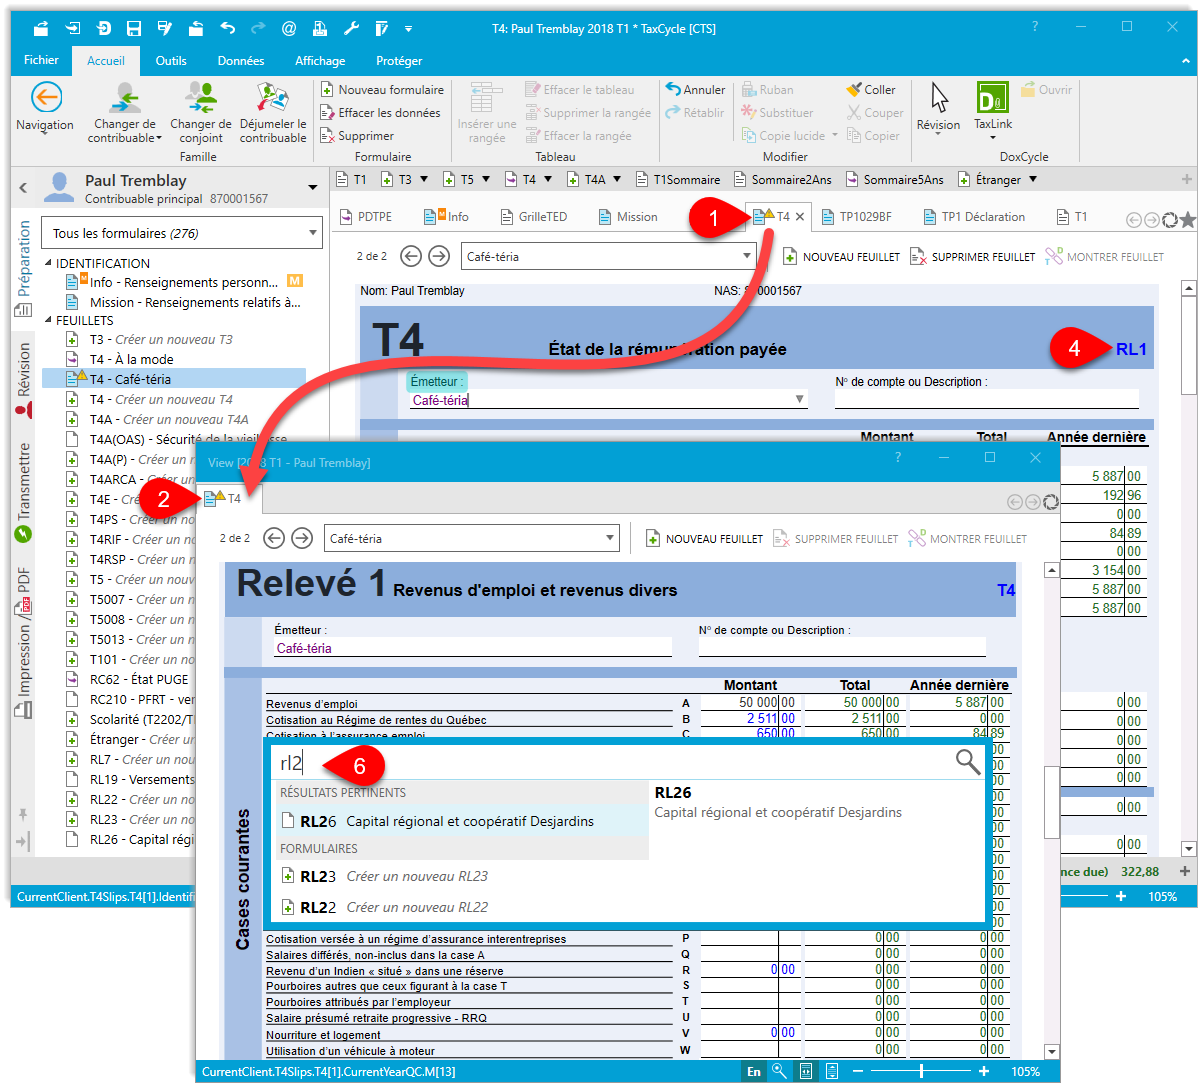Collapse the IDENTIFICATION tree group
This screenshot has height=1083, width=1198.
48,263
